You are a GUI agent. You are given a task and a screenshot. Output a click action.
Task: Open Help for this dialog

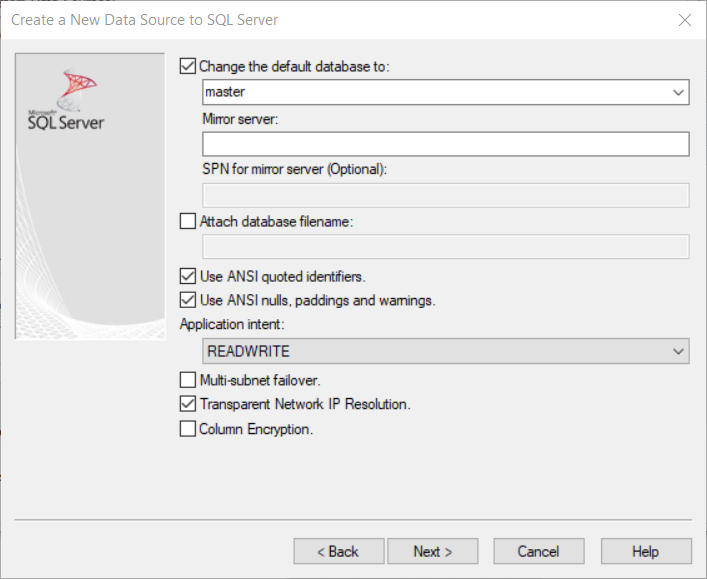pyautogui.click(x=646, y=551)
